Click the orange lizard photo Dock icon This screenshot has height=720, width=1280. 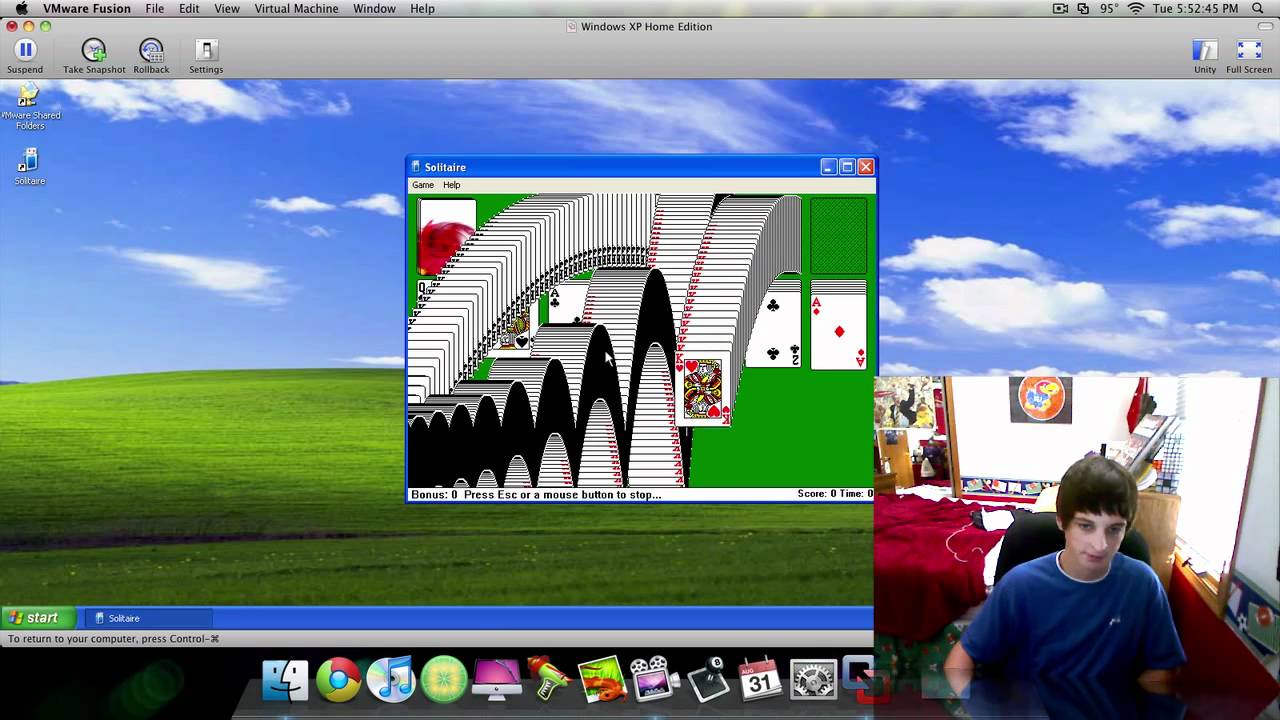click(601, 680)
